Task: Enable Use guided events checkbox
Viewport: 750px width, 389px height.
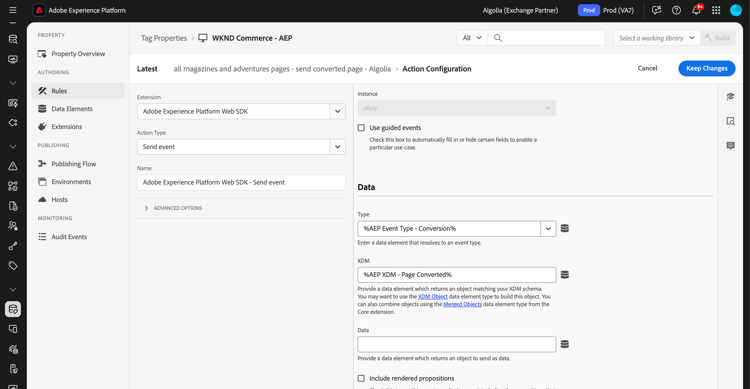Action: click(361, 128)
